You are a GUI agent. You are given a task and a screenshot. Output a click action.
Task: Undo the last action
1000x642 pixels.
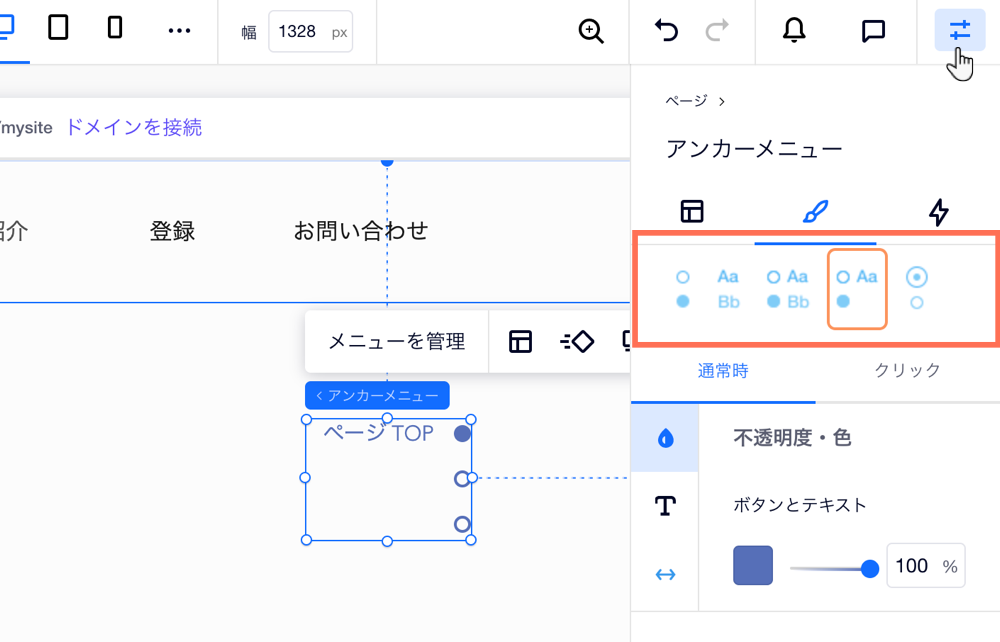[x=666, y=30]
